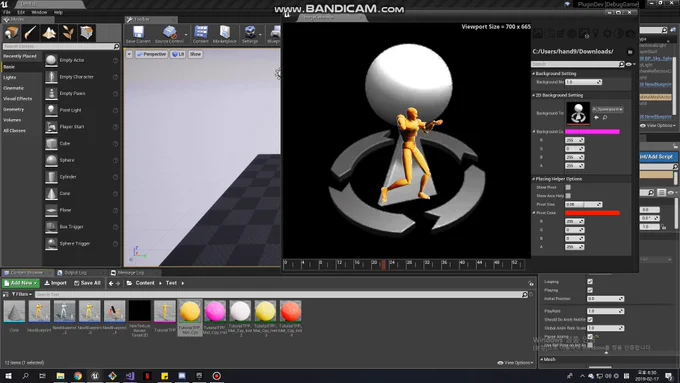Open the Filters dropdown in Content Browser
Screen dimensions: 680x383
coord(21,295)
